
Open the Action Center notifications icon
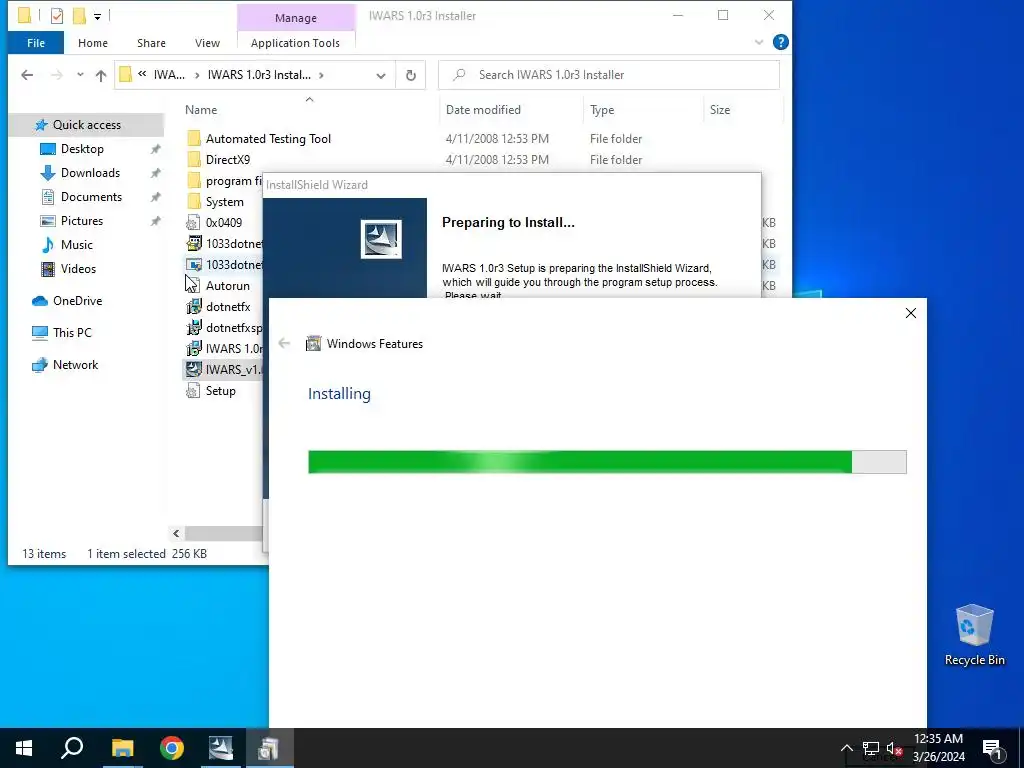tap(992, 748)
